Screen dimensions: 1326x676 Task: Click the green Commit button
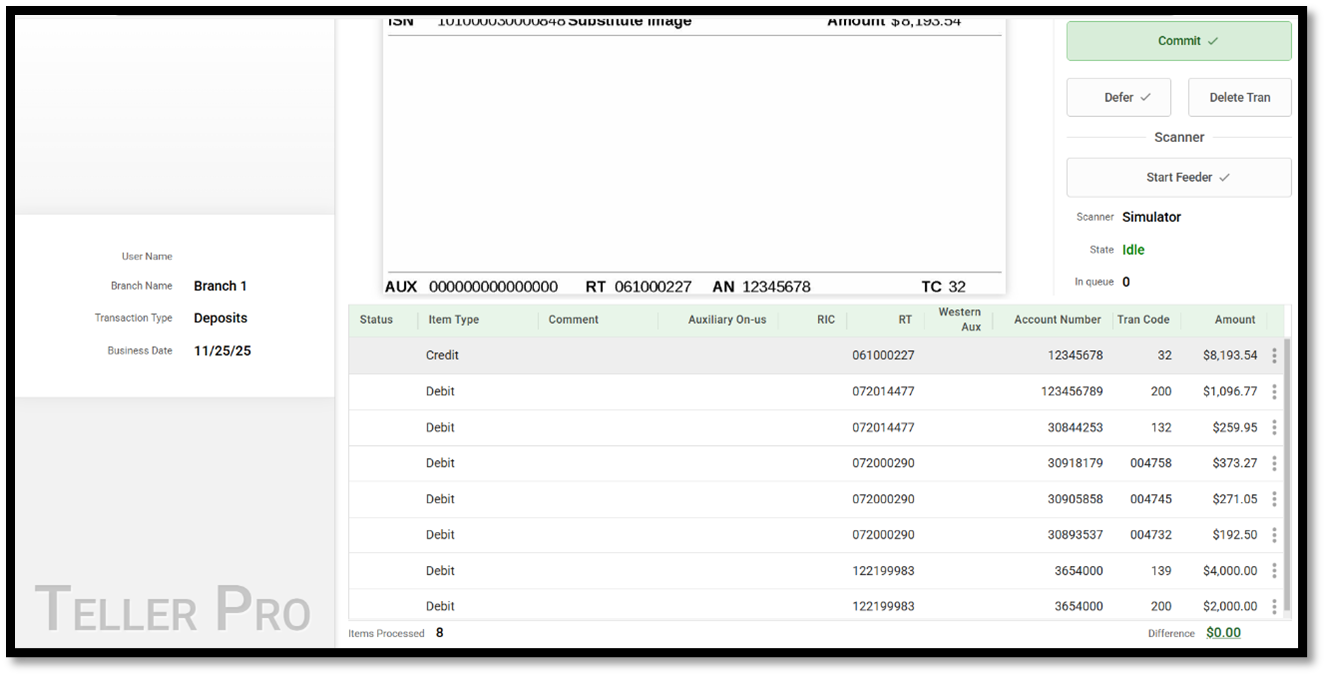click(1178, 41)
